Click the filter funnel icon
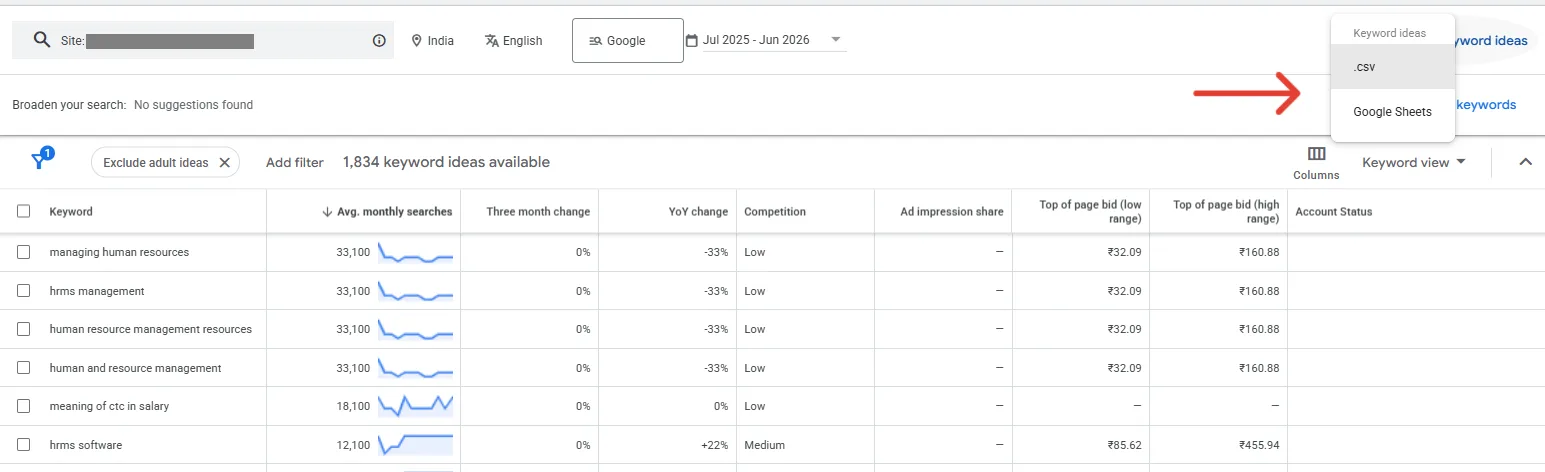 (x=40, y=161)
